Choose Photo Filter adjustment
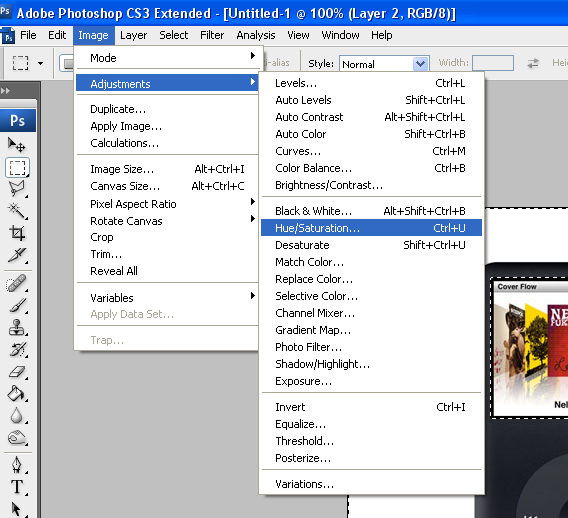568x518 pixels. (x=371, y=347)
